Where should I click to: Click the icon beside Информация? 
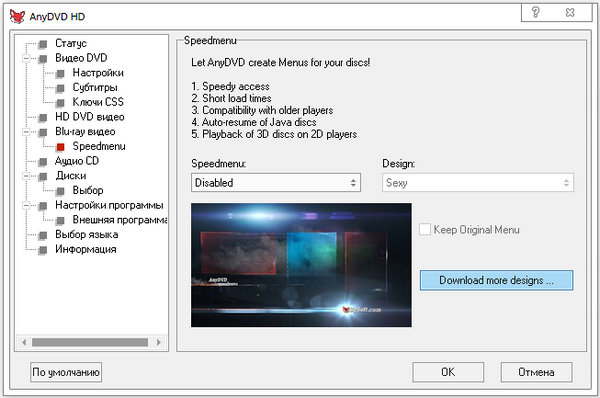tap(43, 250)
